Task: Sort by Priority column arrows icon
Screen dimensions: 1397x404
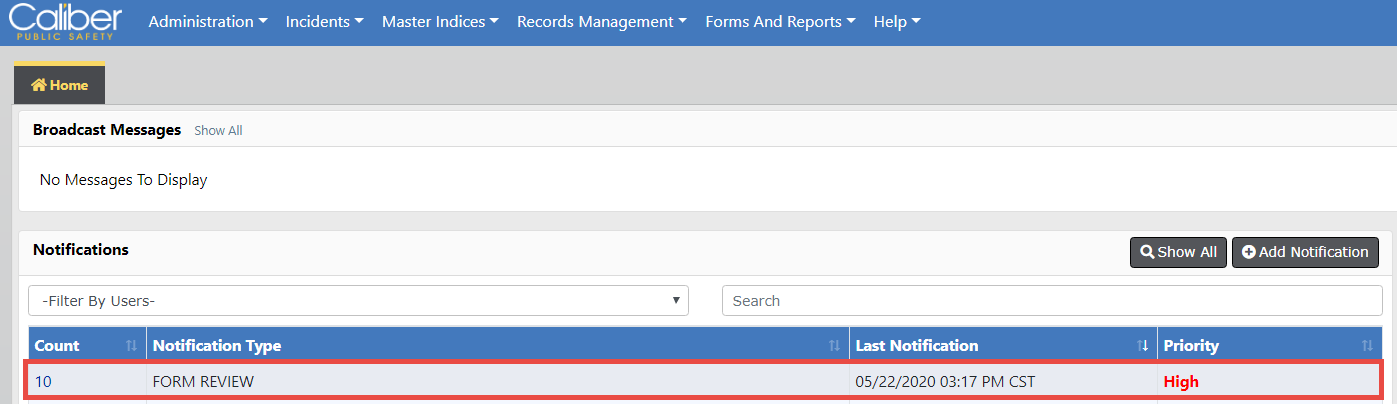Action: tap(1367, 346)
